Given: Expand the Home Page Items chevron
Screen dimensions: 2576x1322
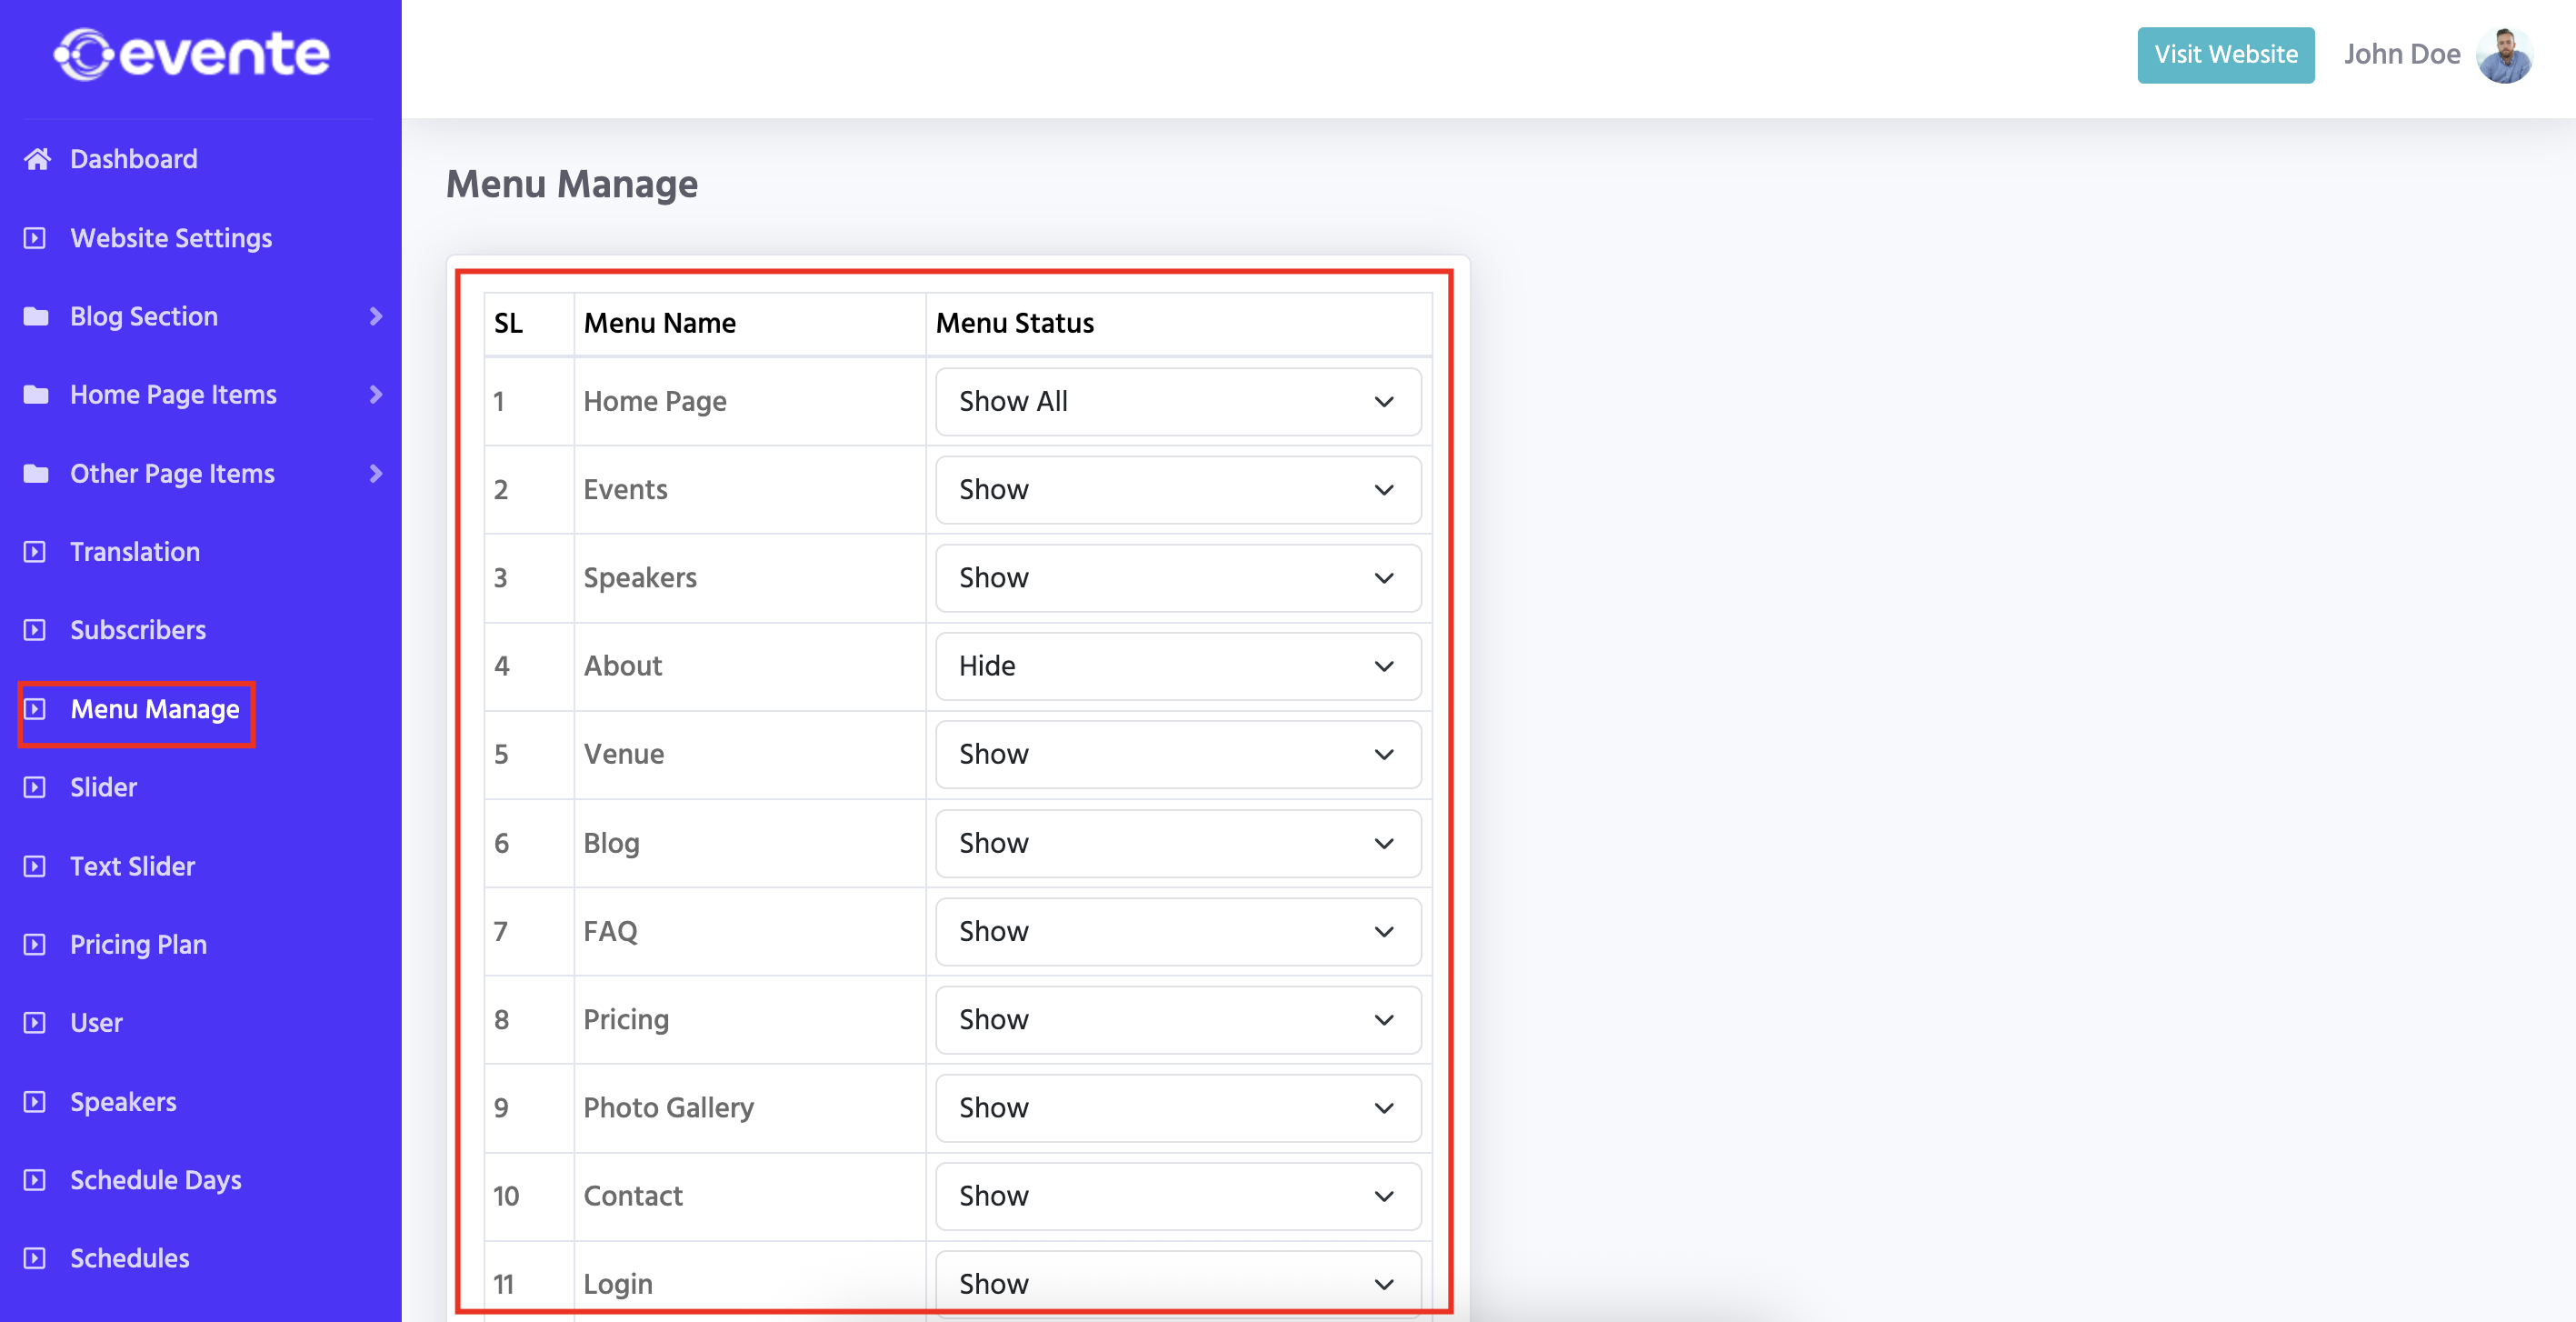Looking at the screenshot, I should click(376, 395).
